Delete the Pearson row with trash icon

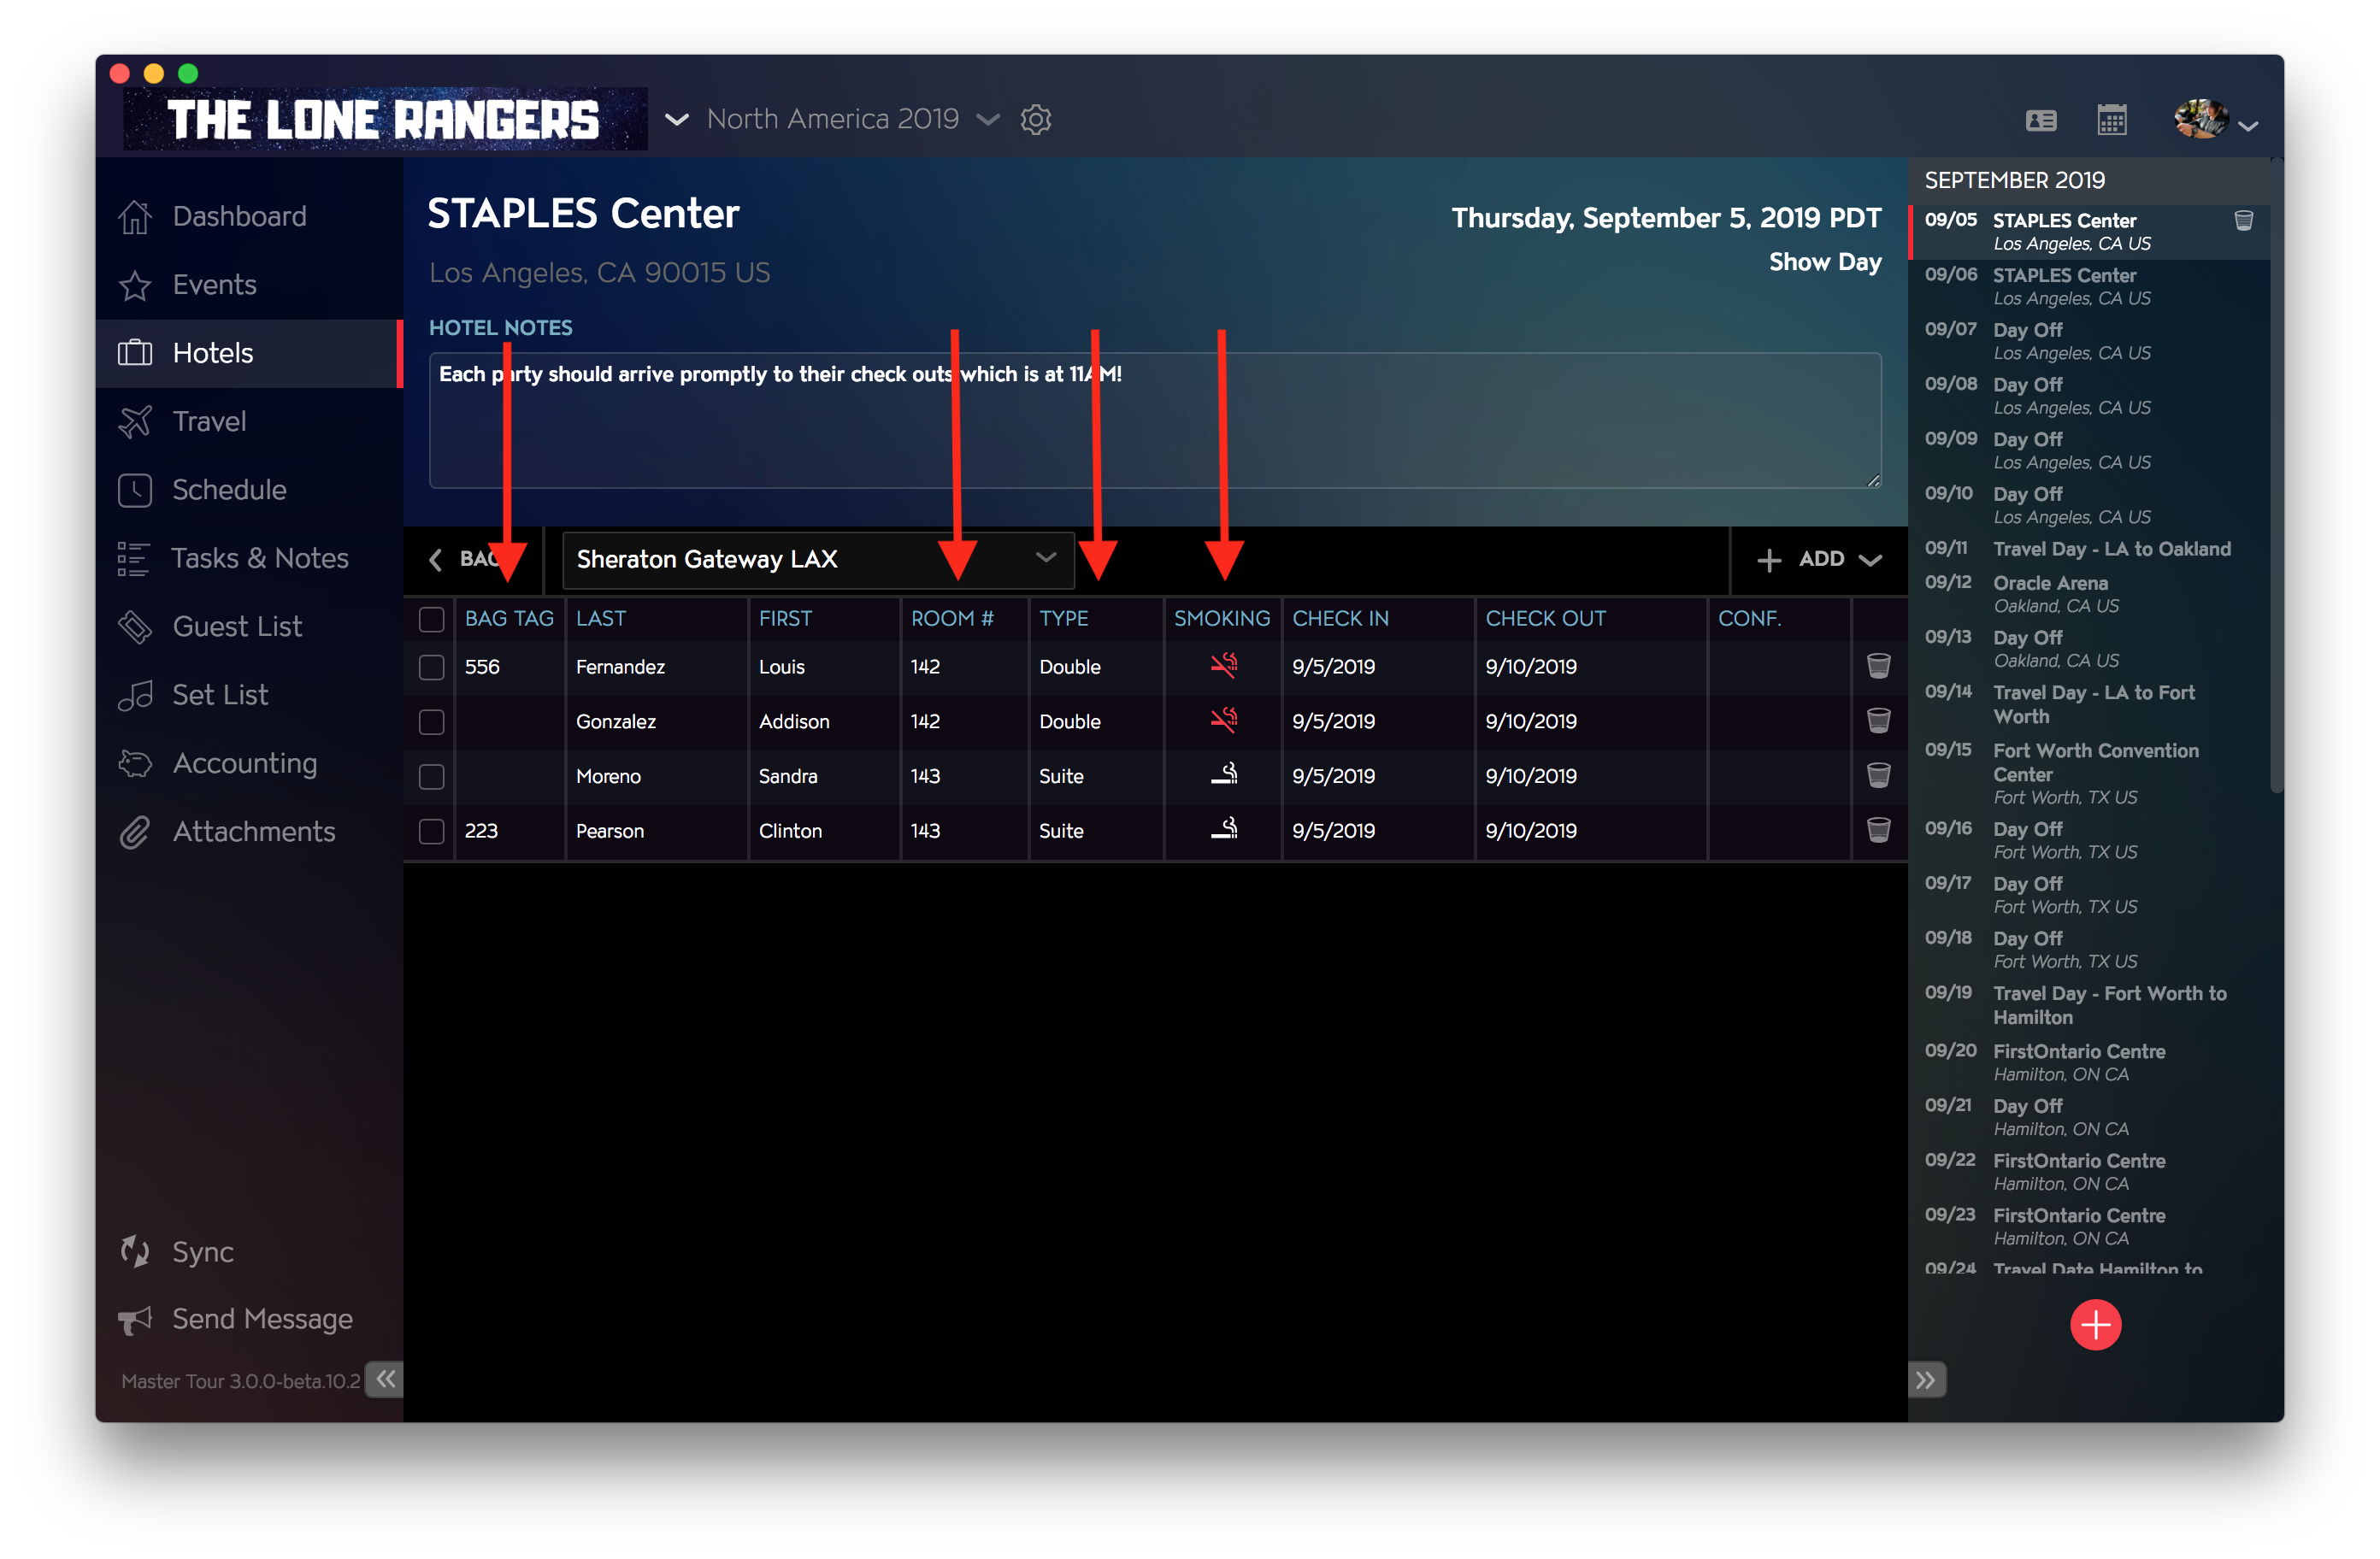pyautogui.click(x=1878, y=830)
